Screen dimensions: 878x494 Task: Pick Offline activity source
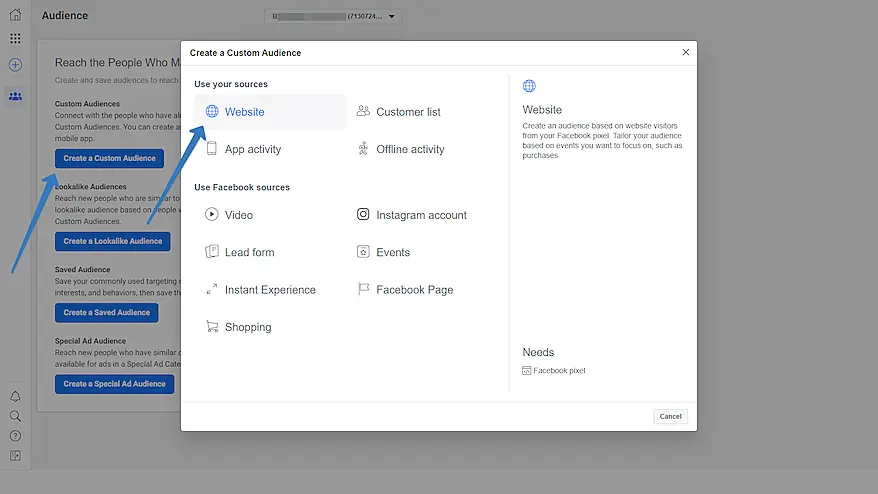410,149
